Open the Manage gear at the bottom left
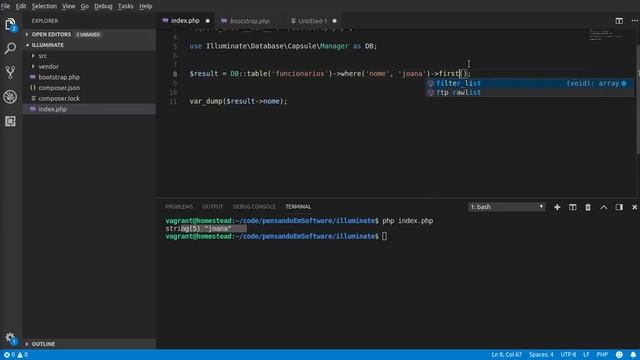 pyautogui.click(x=10, y=338)
